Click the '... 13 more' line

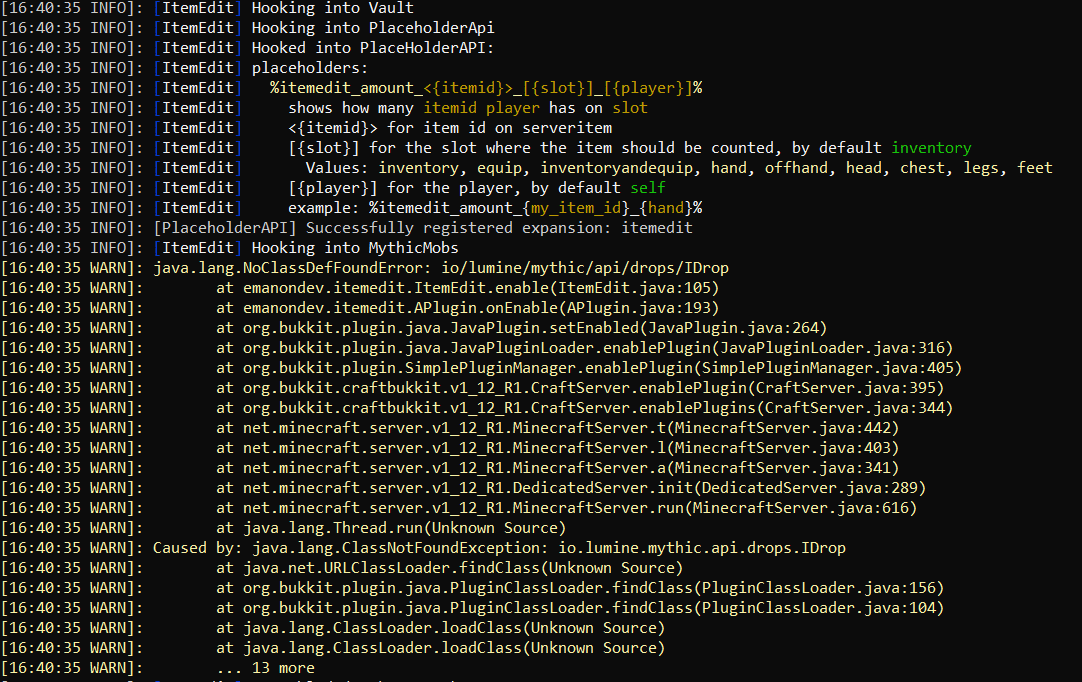pos(265,668)
